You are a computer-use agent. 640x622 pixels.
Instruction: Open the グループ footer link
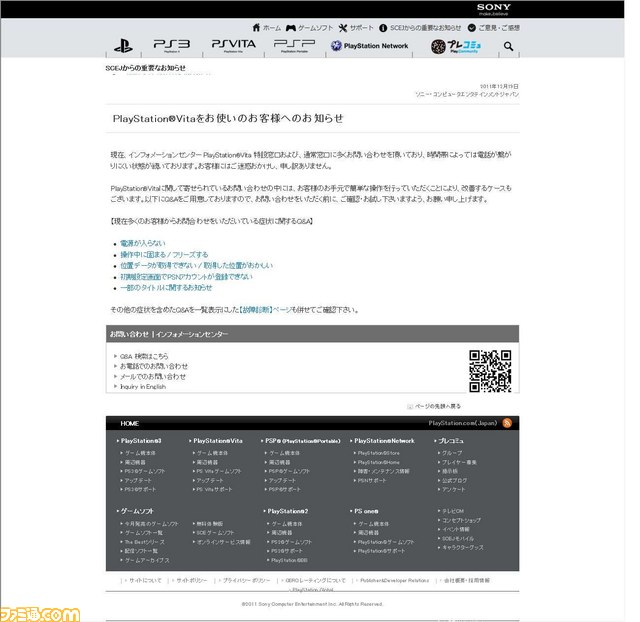(452, 453)
